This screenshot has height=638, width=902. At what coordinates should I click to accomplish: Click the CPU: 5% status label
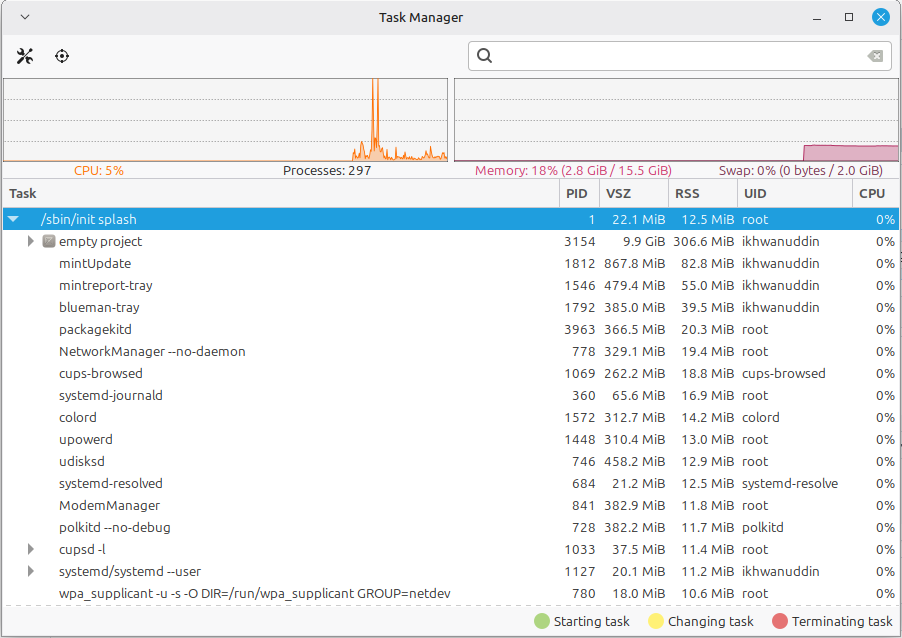click(98, 170)
